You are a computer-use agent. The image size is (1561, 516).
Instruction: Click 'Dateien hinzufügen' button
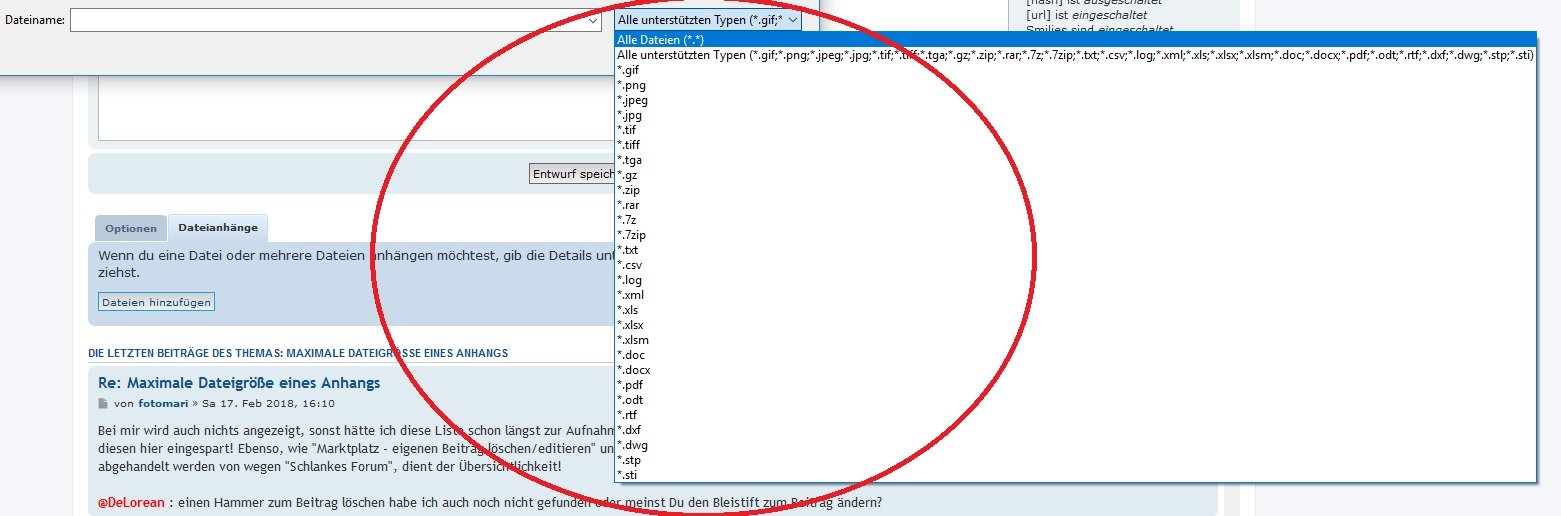[x=156, y=302]
